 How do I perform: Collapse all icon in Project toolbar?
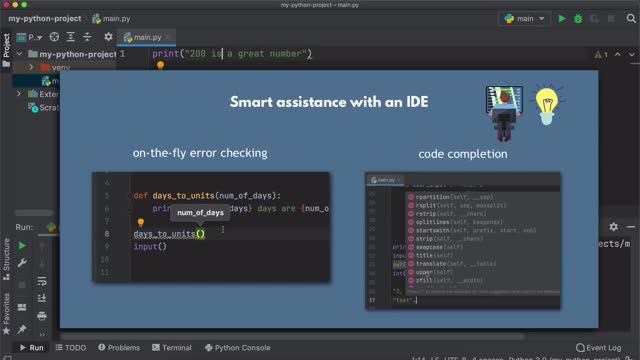click(87, 37)
